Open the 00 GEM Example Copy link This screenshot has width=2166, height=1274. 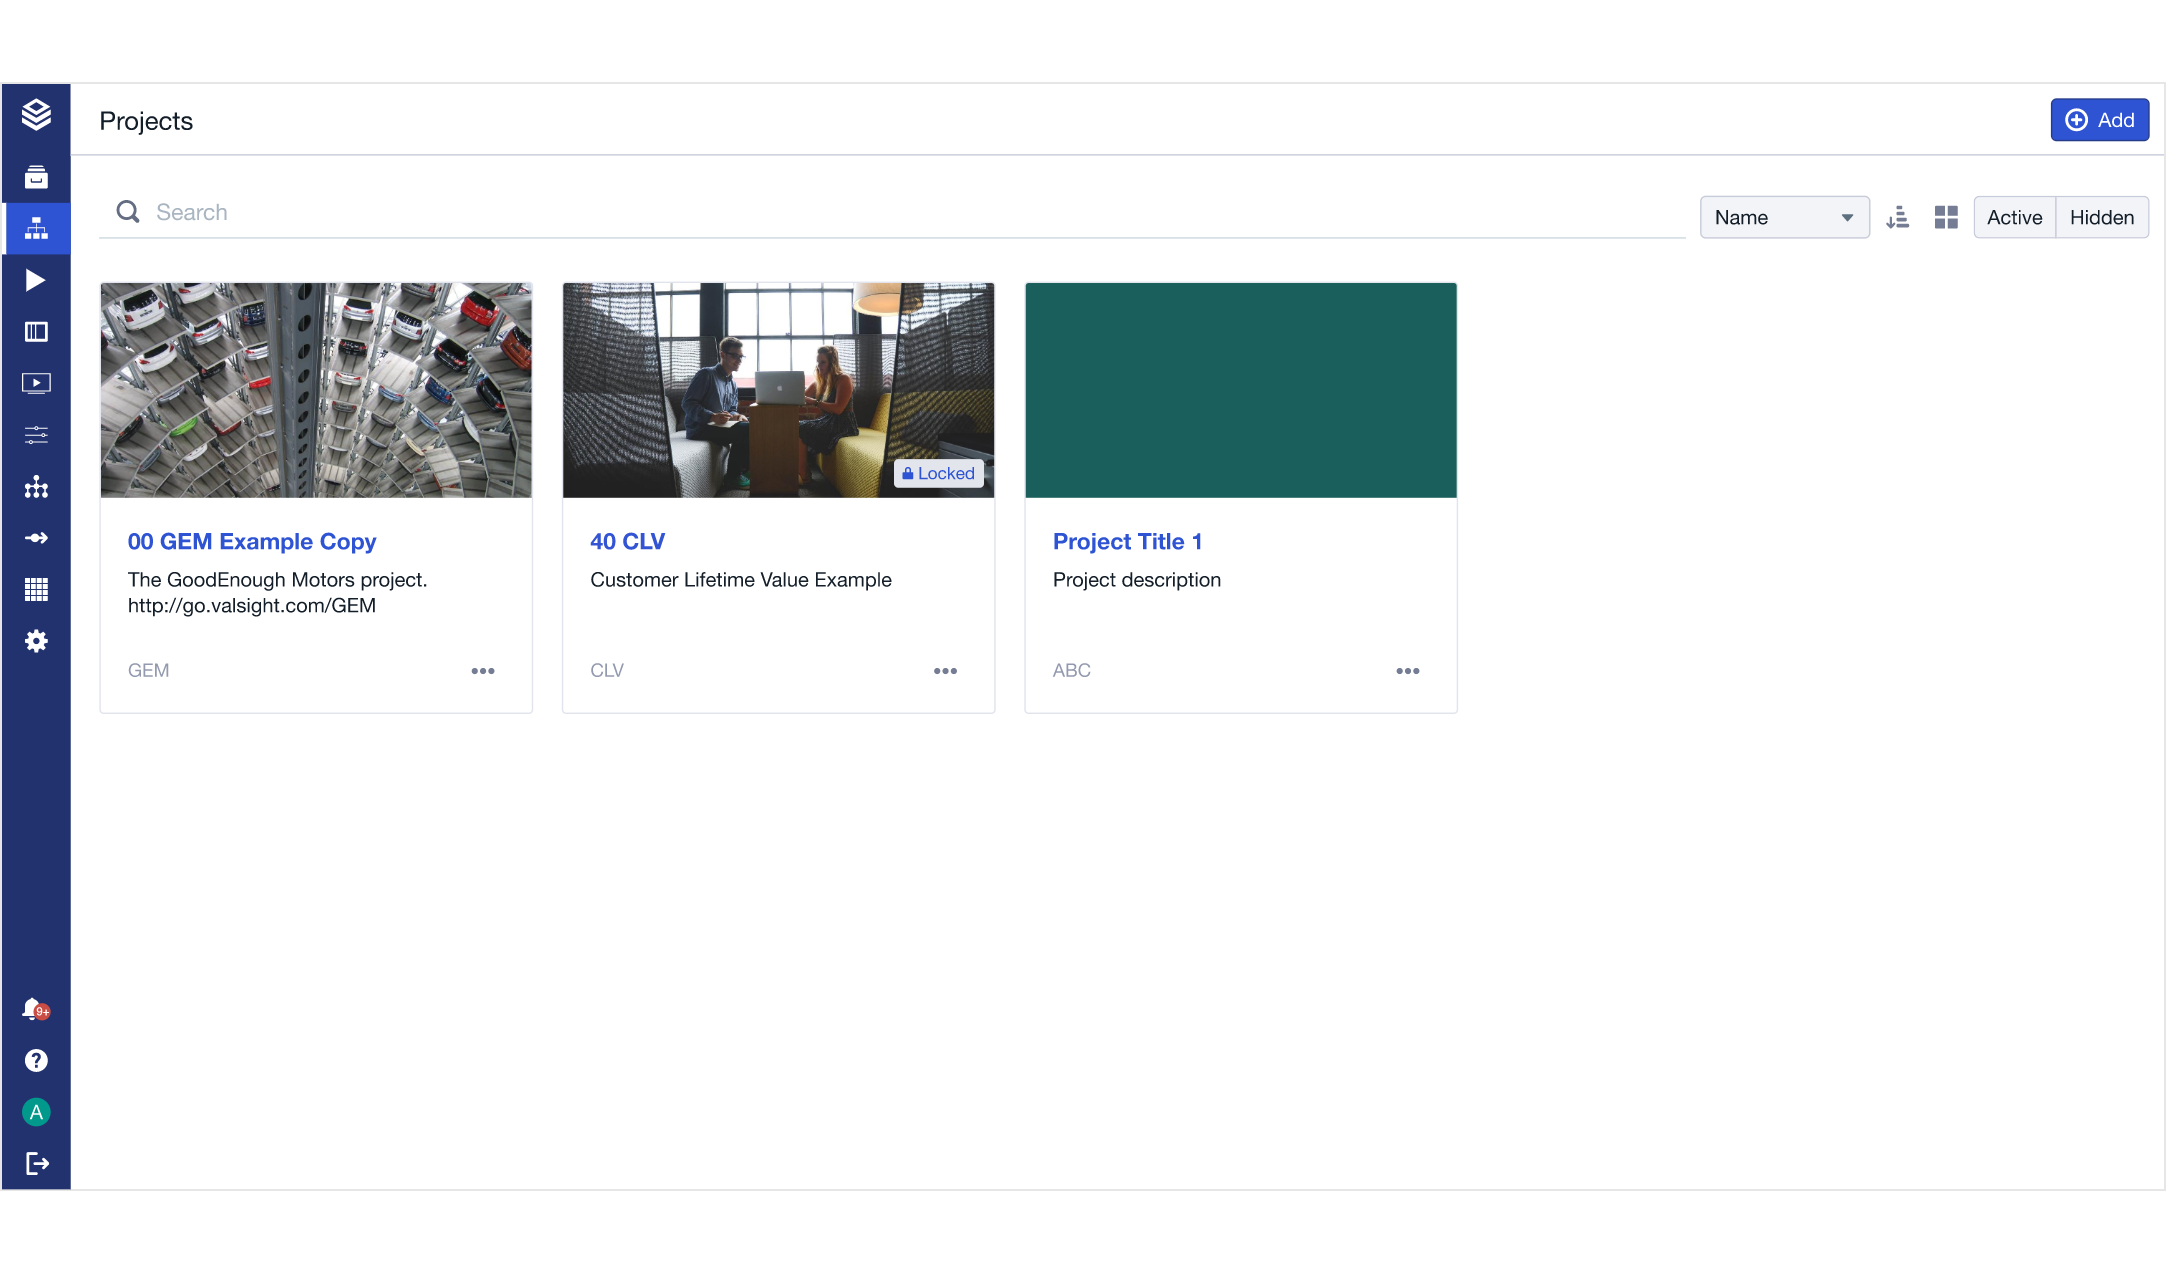pyautogui.click(x=252, y=541)
